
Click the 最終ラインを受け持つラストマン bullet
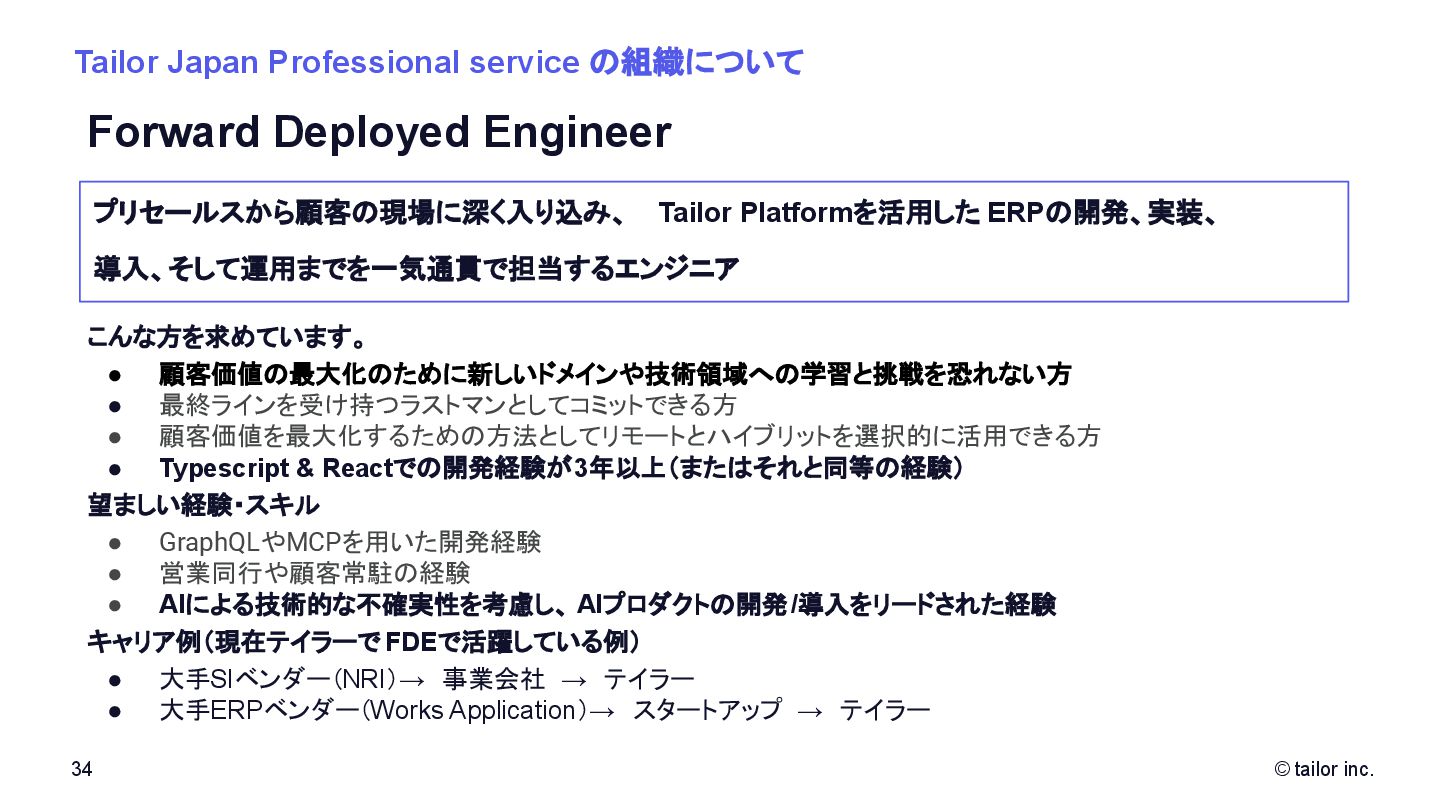tap(448, 405)
